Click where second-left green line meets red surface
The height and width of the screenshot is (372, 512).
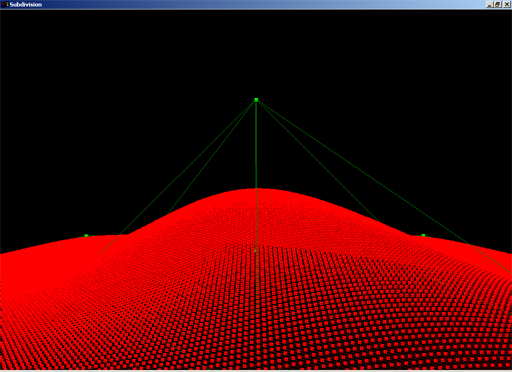167,214
